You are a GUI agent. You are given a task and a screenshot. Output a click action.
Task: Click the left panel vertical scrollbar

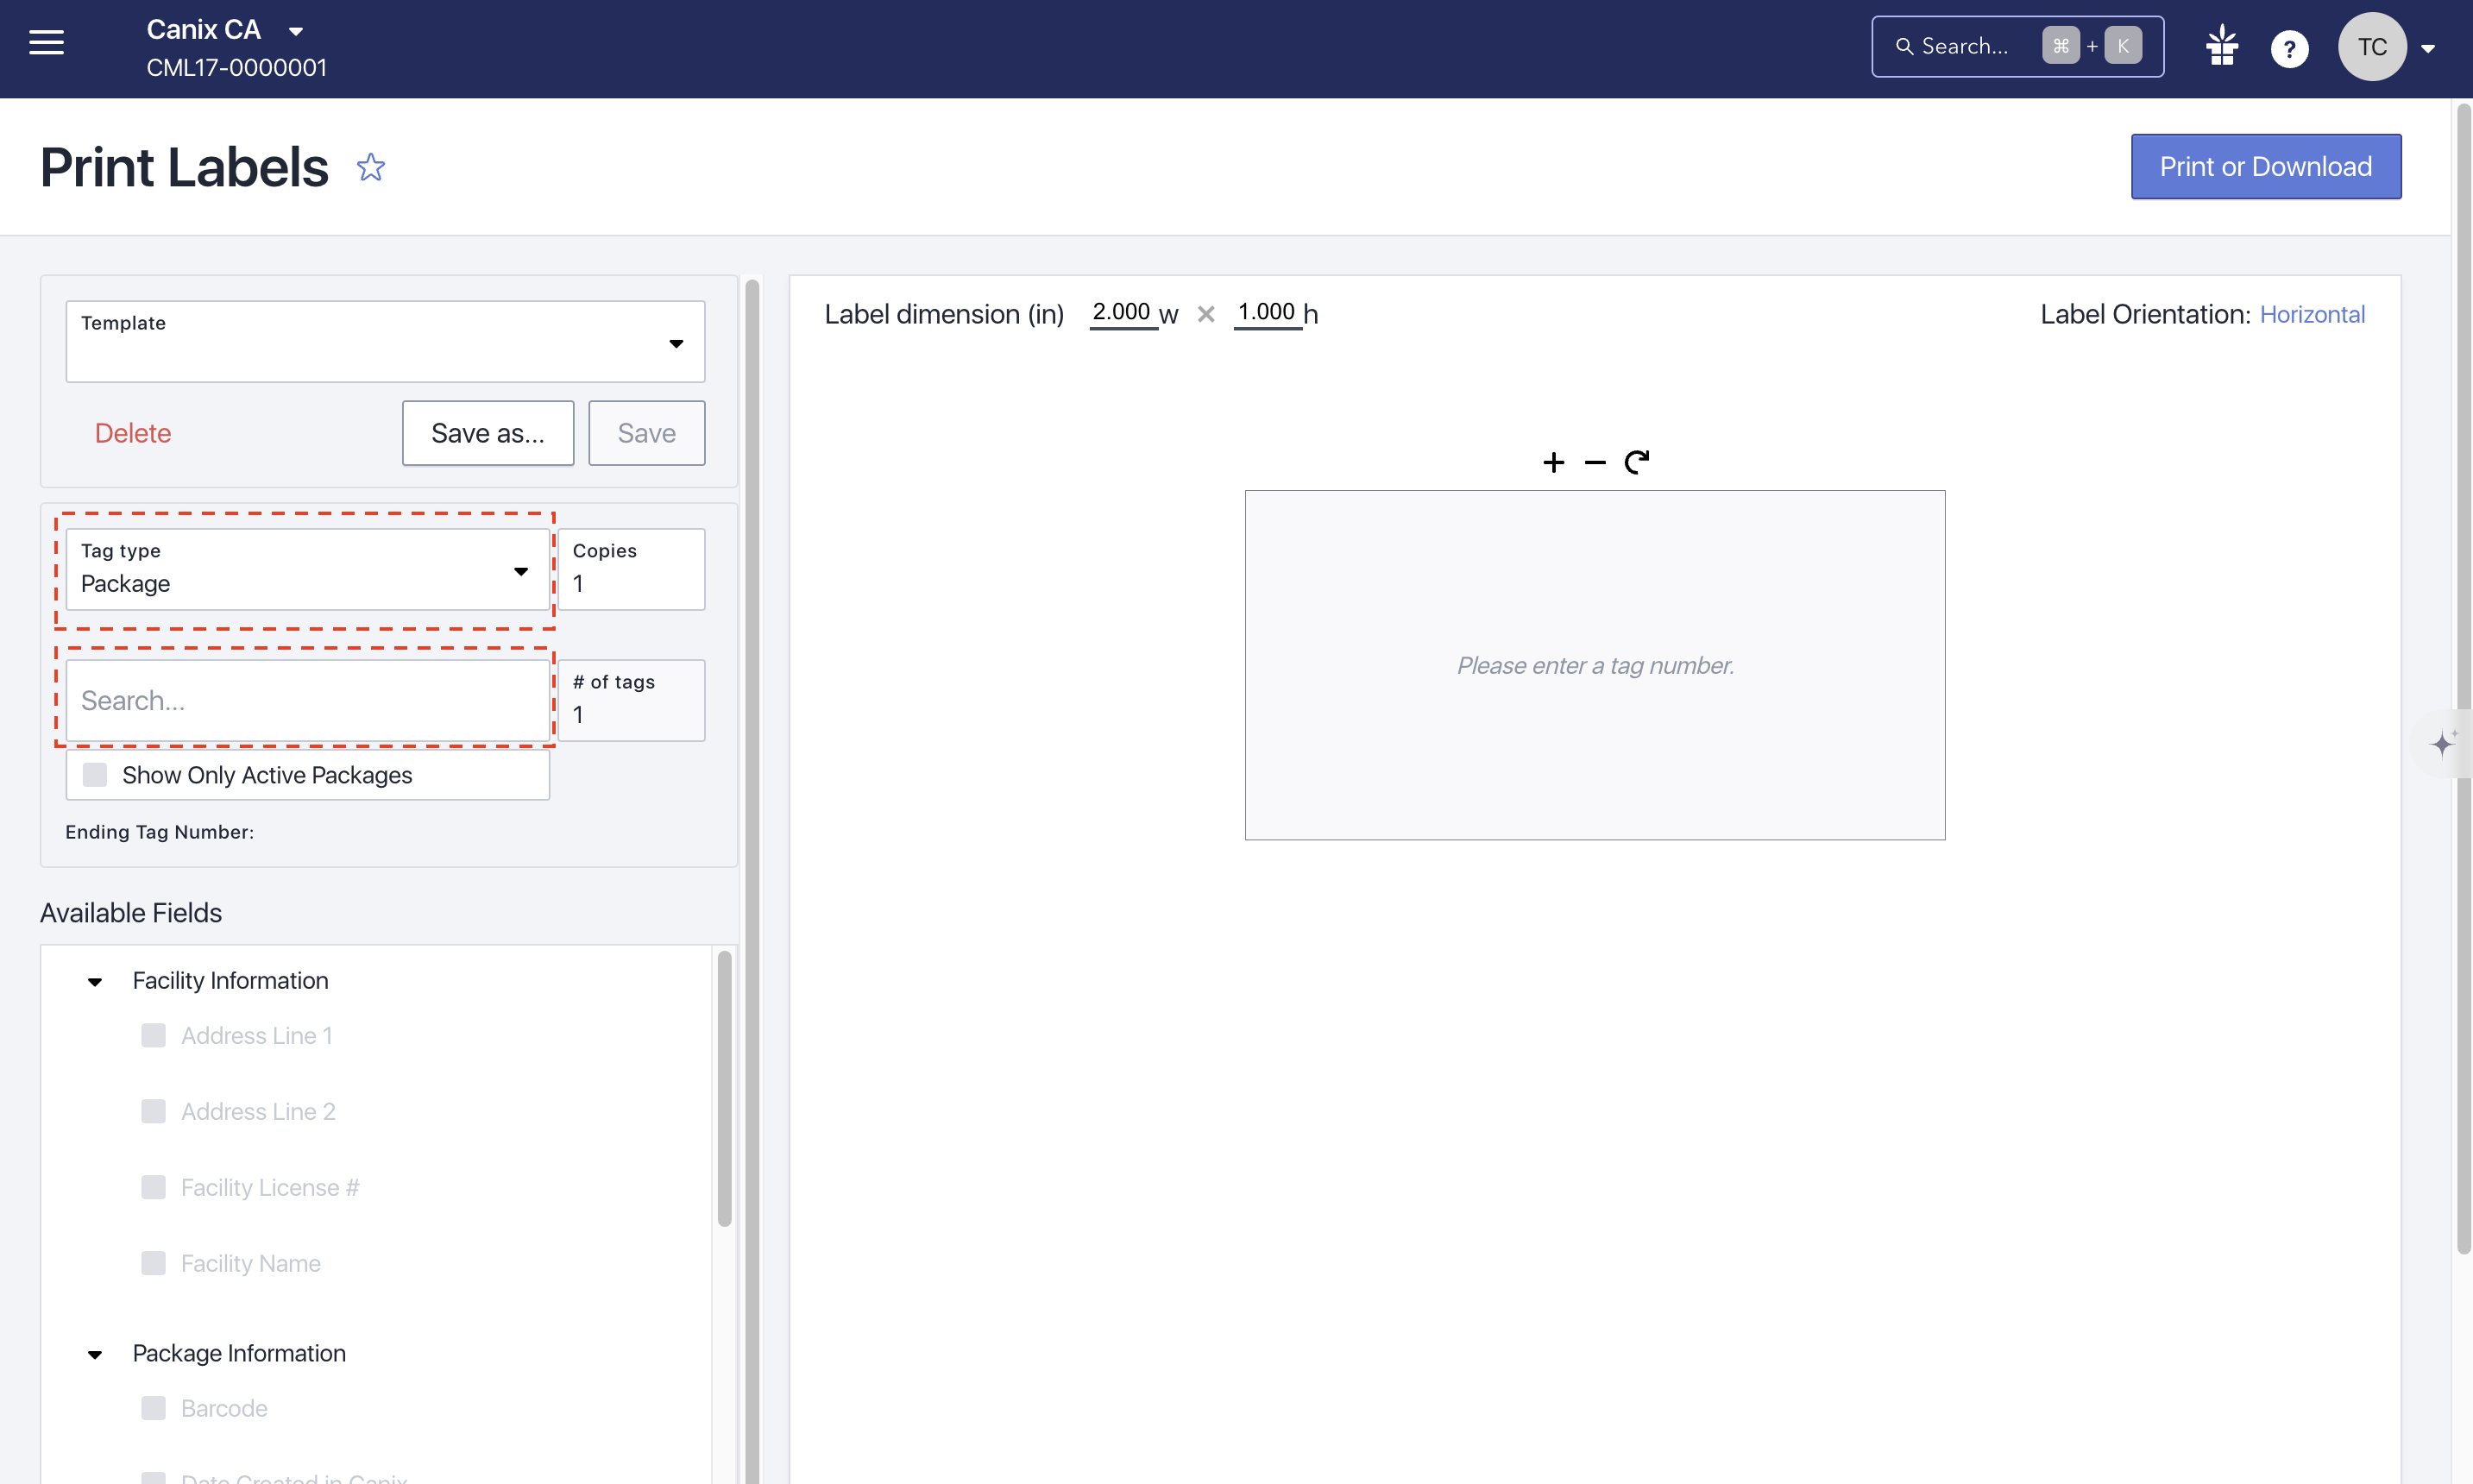click(752, 880)
